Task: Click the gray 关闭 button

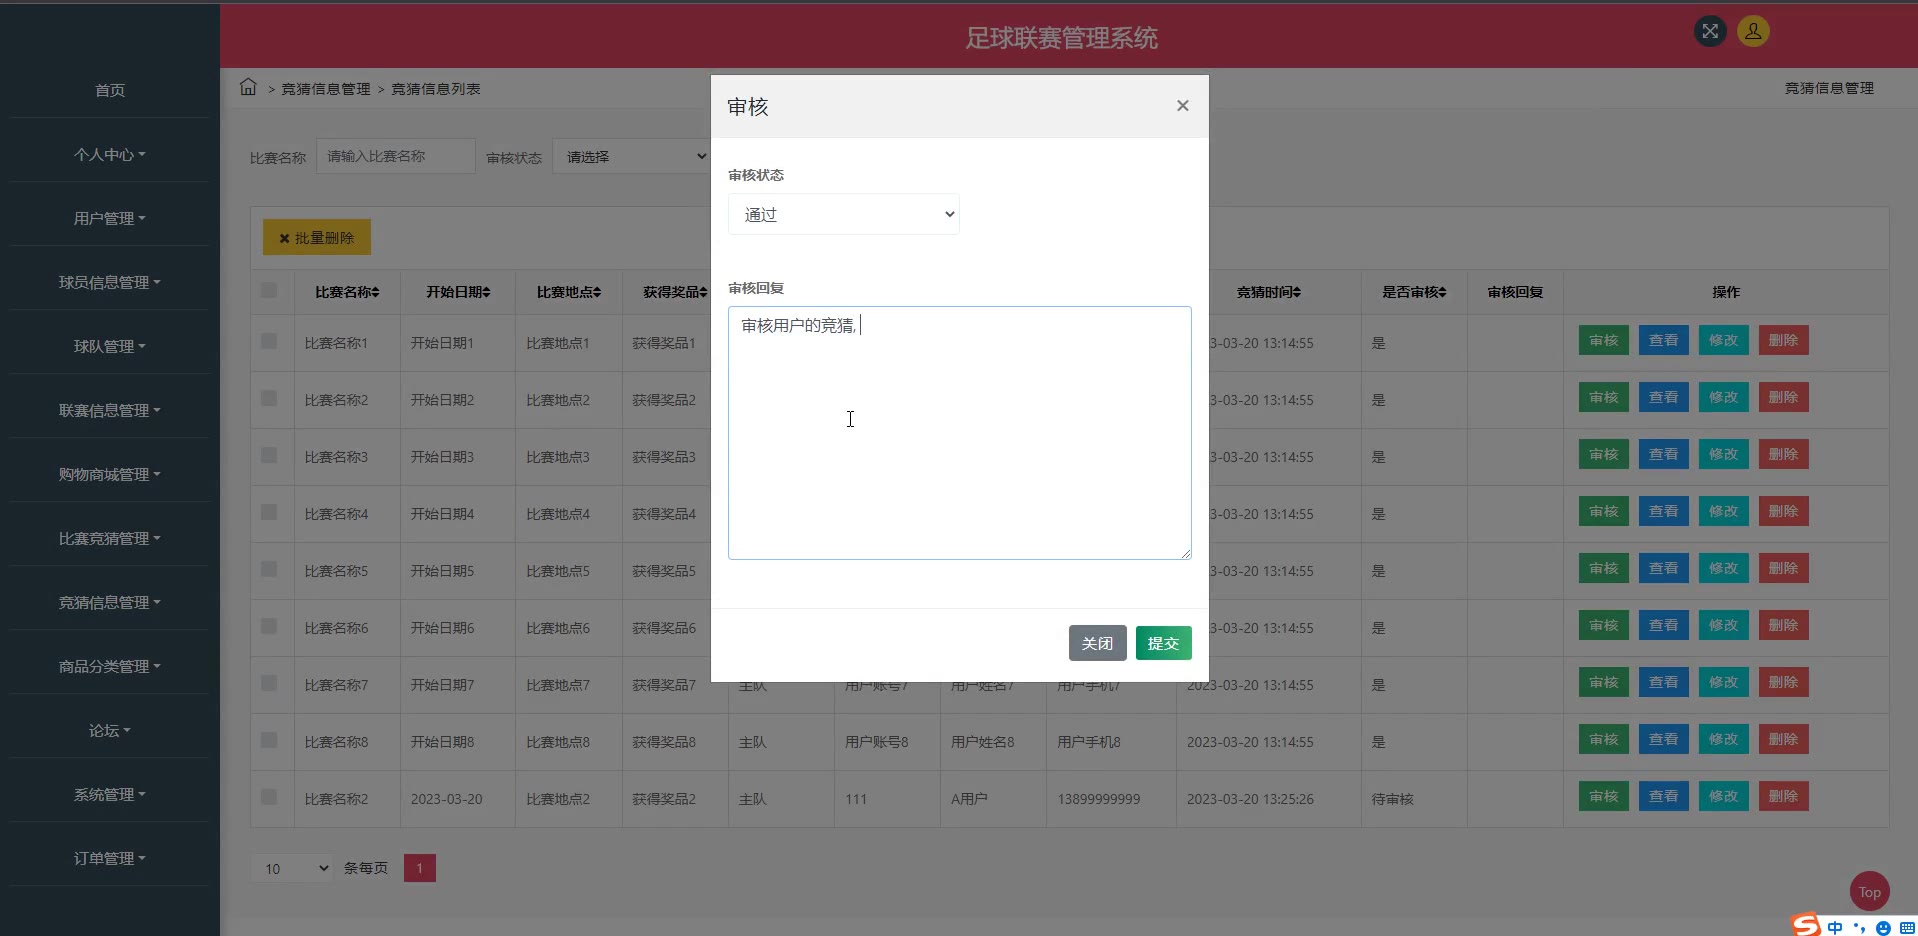Action: point(1097,643)
